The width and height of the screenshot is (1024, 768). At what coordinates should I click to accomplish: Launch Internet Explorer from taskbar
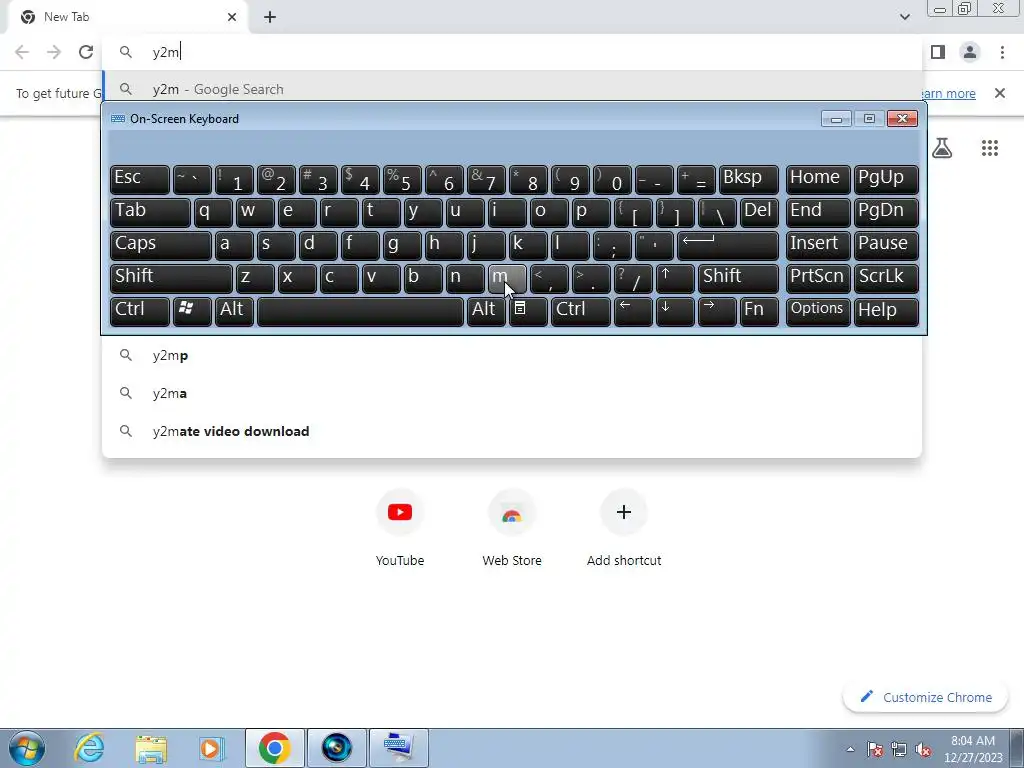[89, 748]
